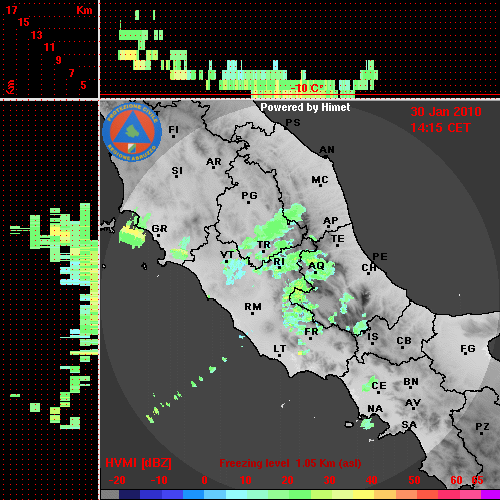Click the '65' dBZ scale value
The image size is (500, 500).
477,480
